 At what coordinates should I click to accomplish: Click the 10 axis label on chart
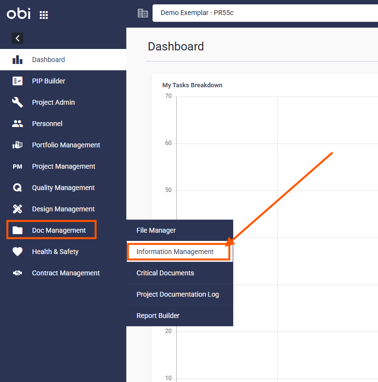tap(168, 378)
